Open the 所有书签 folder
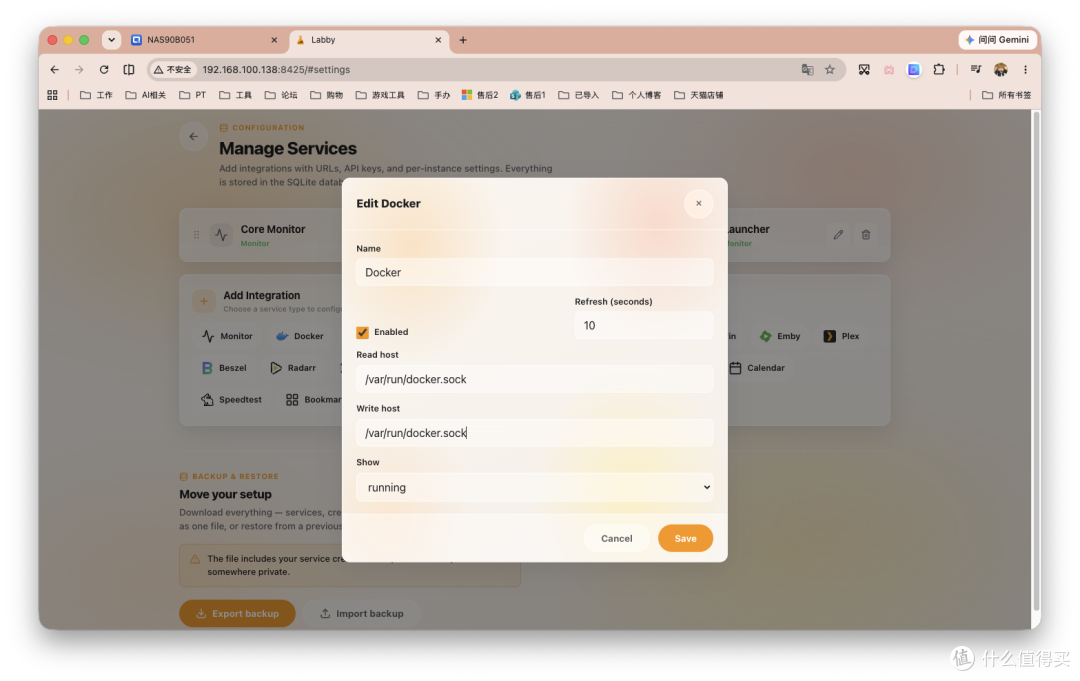 point(1007,95)
